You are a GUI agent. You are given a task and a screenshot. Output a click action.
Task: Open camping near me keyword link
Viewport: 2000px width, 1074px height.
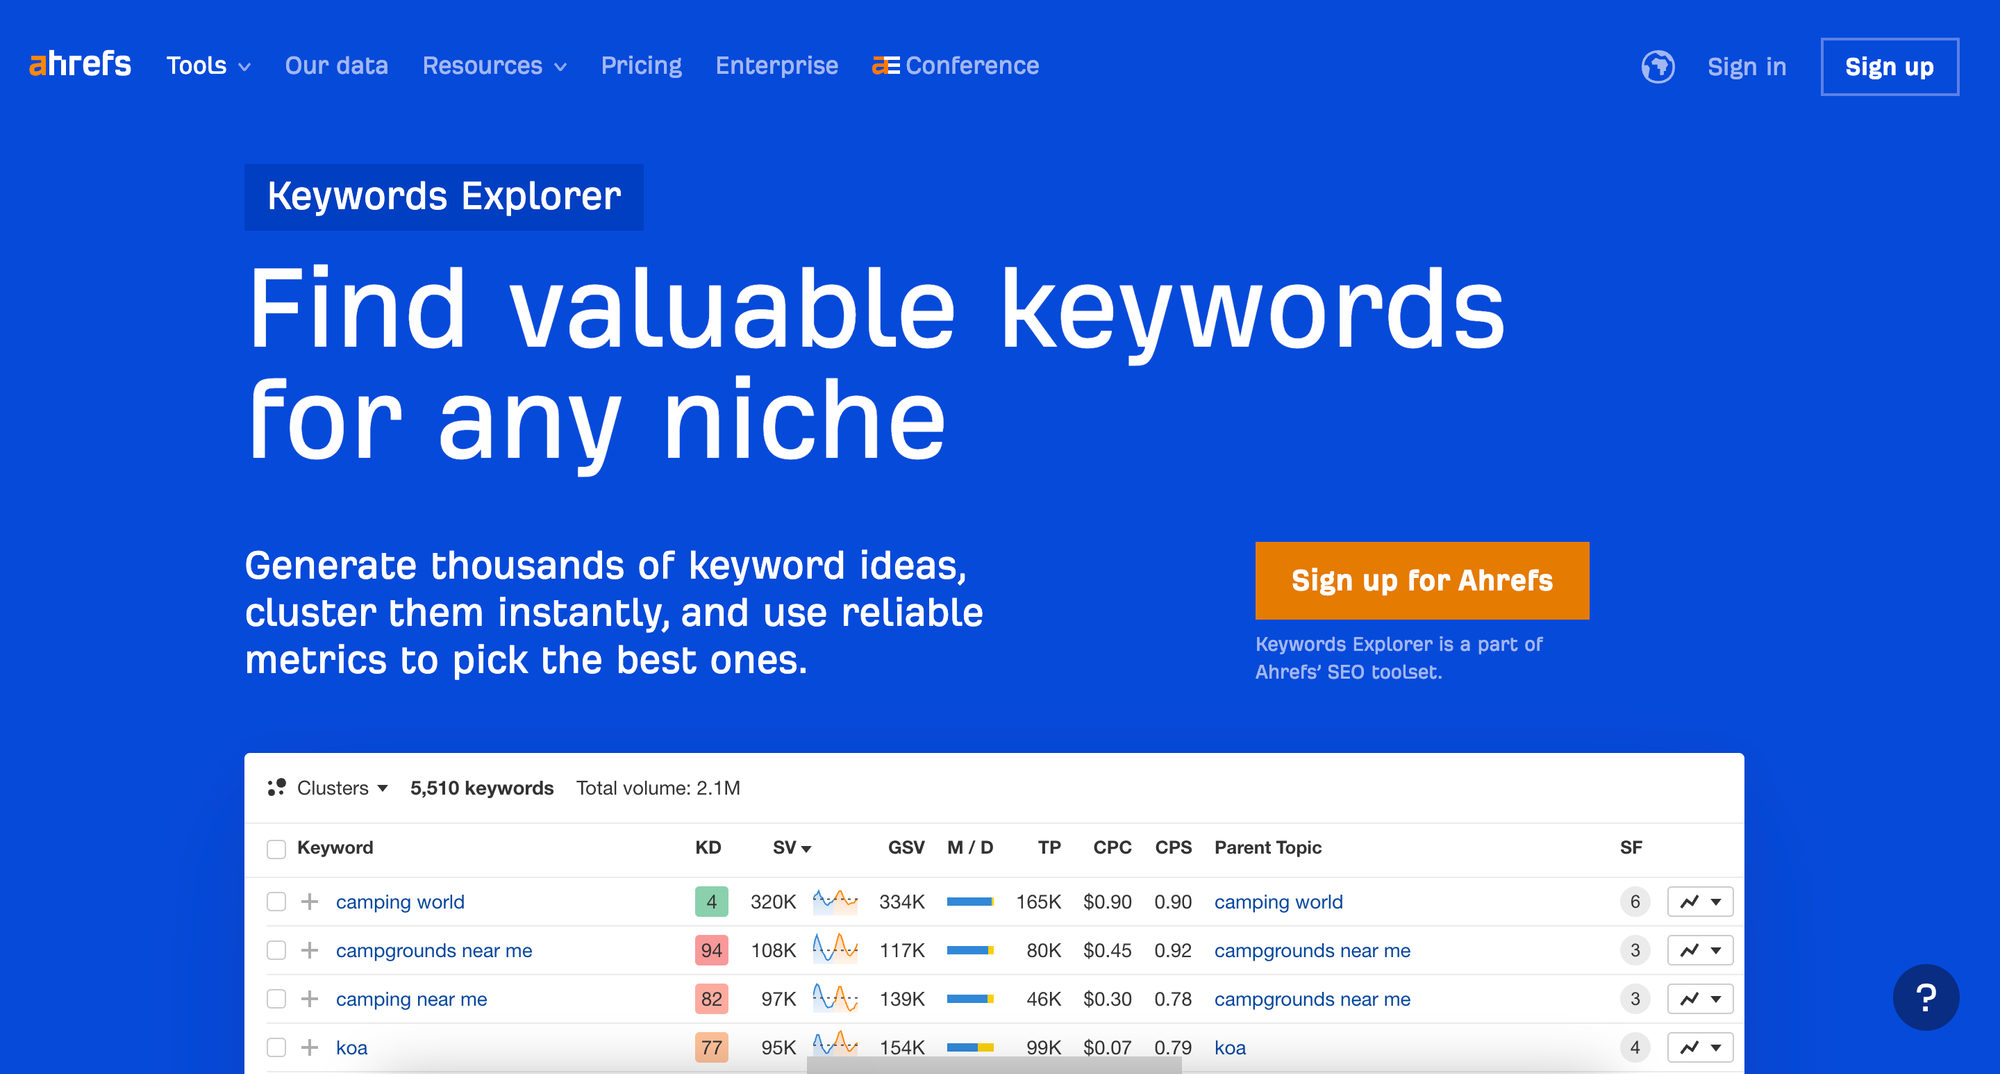pos(411,999)
